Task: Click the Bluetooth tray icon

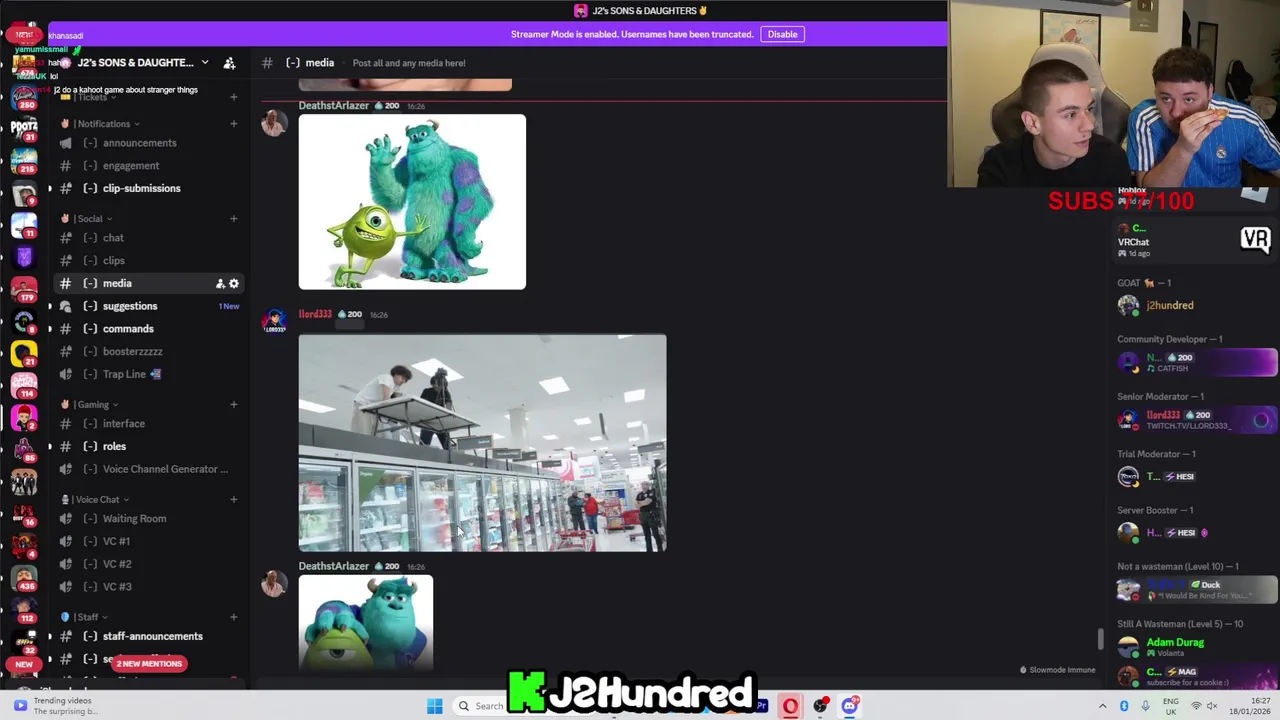Action: click(x=1124, y=706)
